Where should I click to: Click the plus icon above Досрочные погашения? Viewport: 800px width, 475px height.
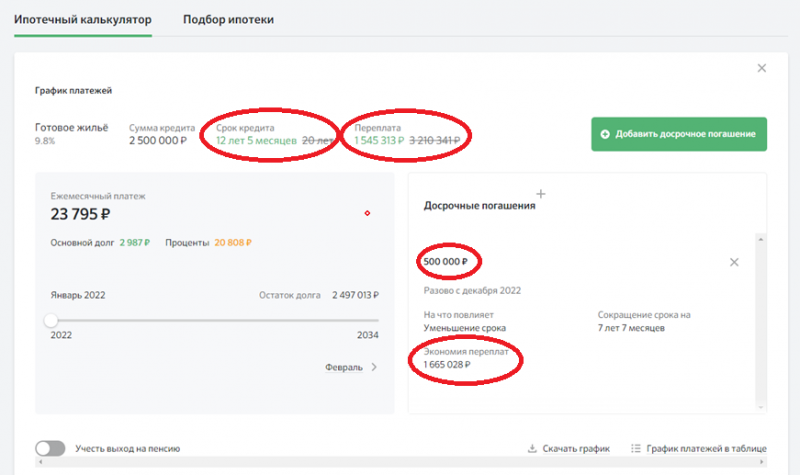pos(541,193)
